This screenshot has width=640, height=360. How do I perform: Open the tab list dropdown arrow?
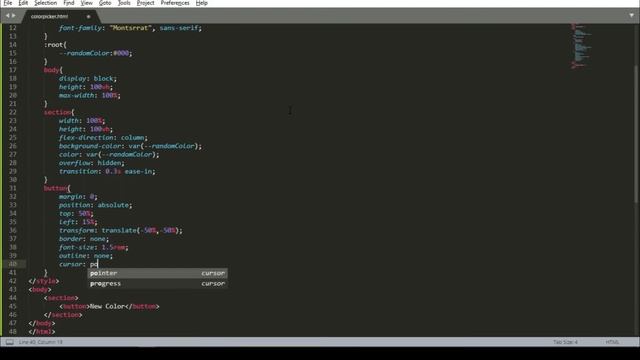631,16
